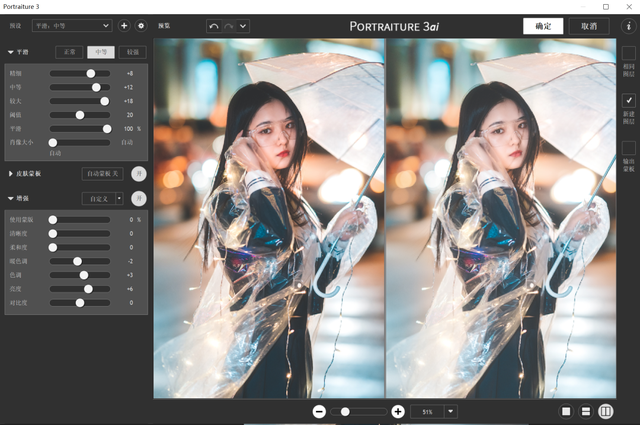Click the add preset plus icon
The height and width of the screenshot is (425, 640).
pos(124,25)
